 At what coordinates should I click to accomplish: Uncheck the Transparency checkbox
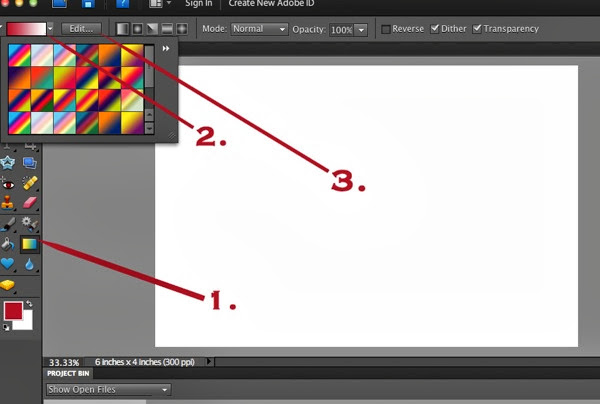point(477,29)
